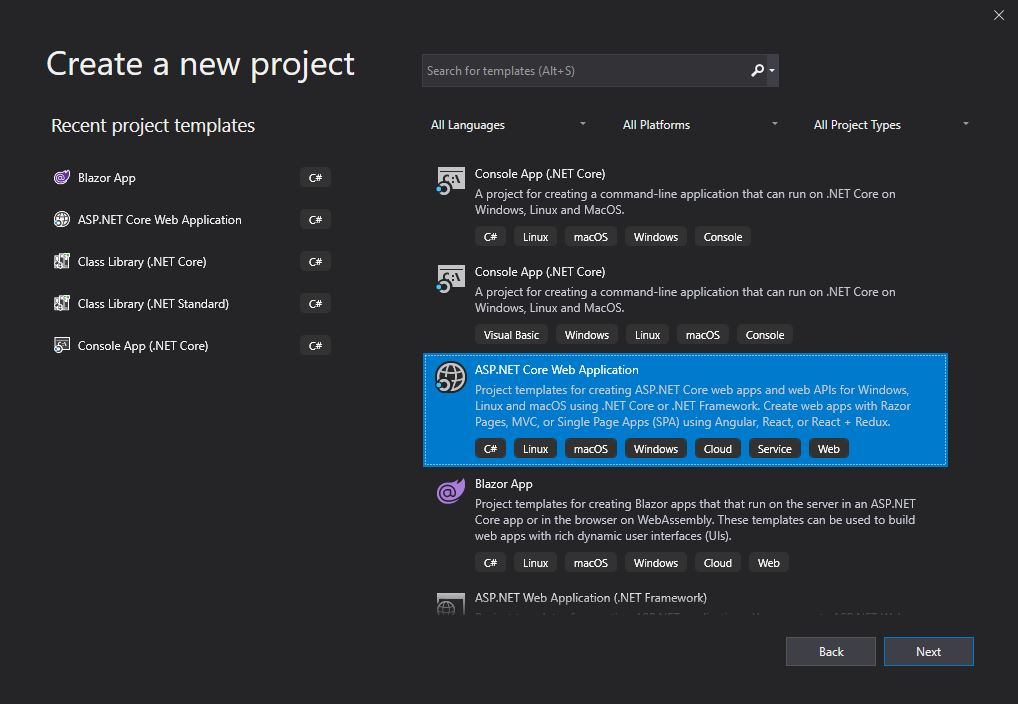Image resolution: width=1018 pixels, height=704 pixels.
Task: Select the Blazor App template title in list
Action: (x=503, y=484)
